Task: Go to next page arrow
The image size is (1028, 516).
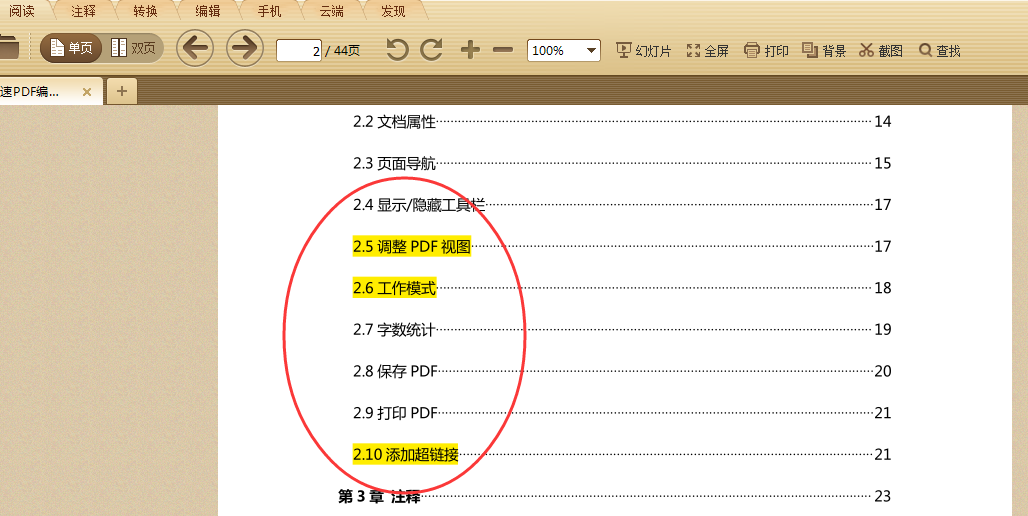Action: pyautogui.click(x=245, y=48)
